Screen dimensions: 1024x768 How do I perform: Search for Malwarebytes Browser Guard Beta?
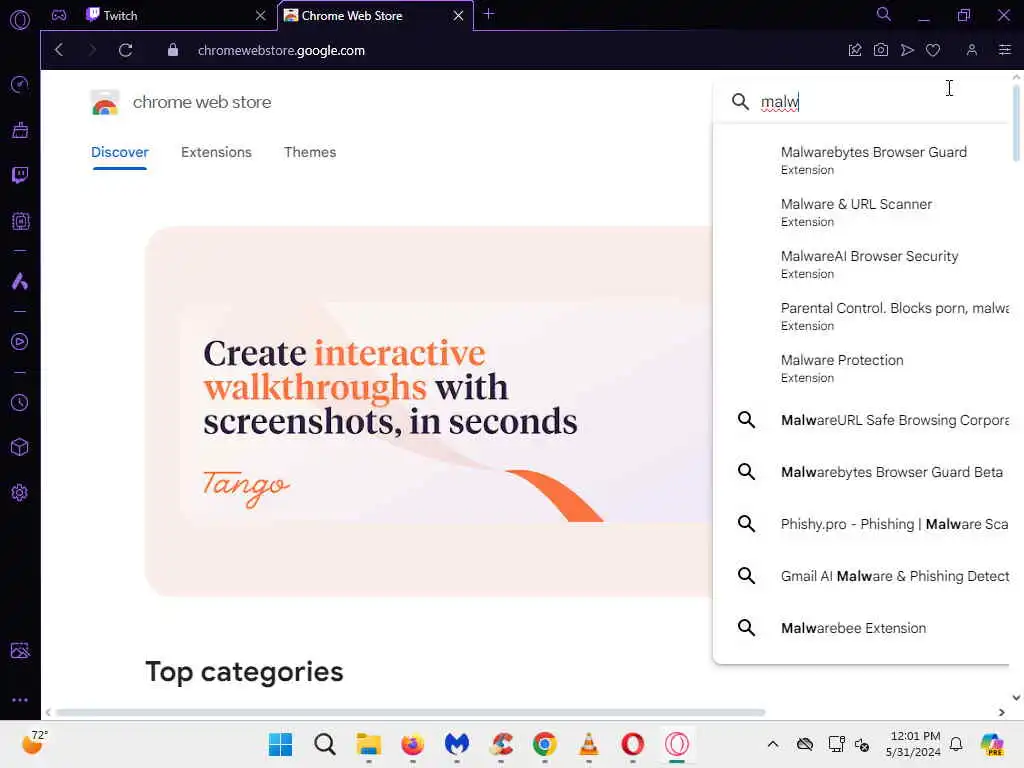[862, 472]
